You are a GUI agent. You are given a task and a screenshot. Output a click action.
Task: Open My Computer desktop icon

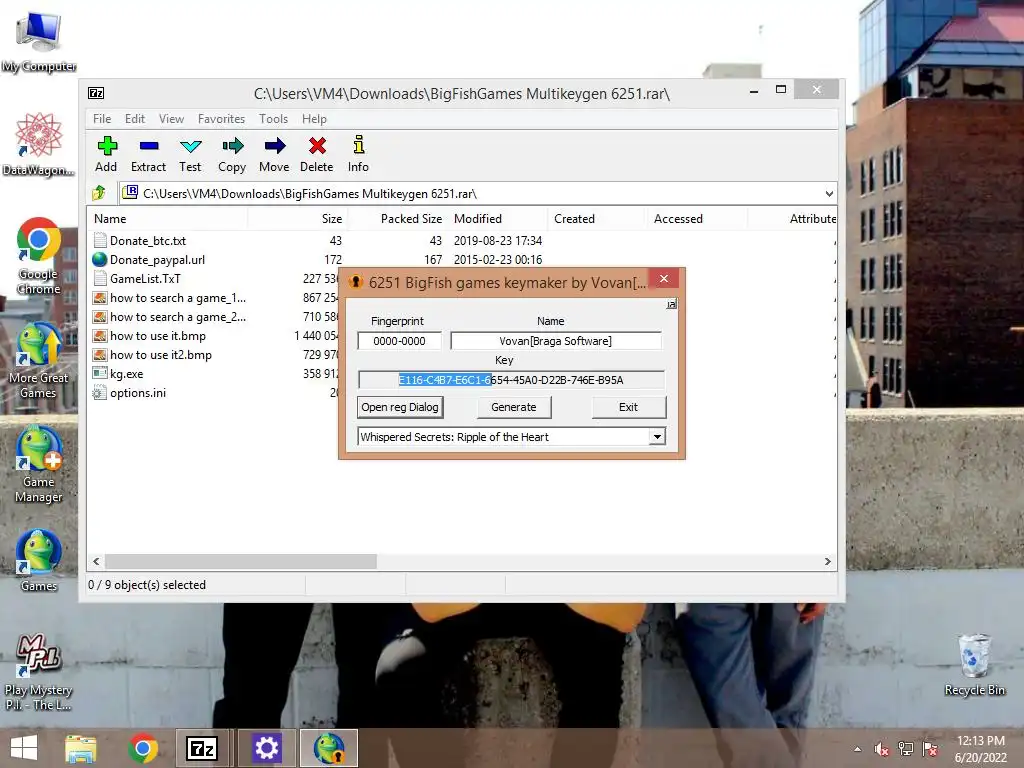[x=39, y=40]
